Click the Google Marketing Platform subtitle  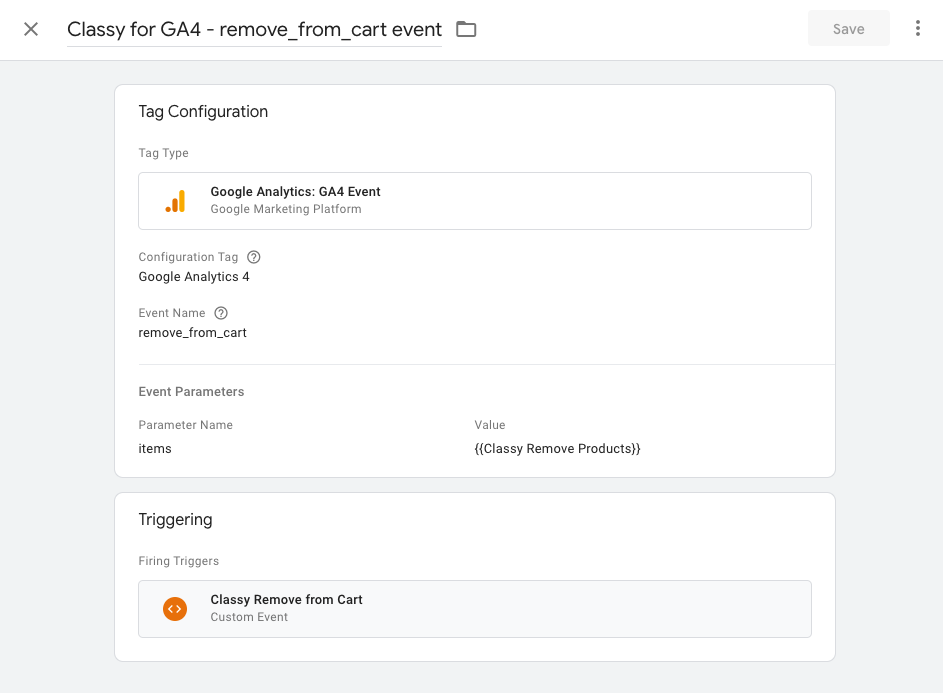[286, 209]
